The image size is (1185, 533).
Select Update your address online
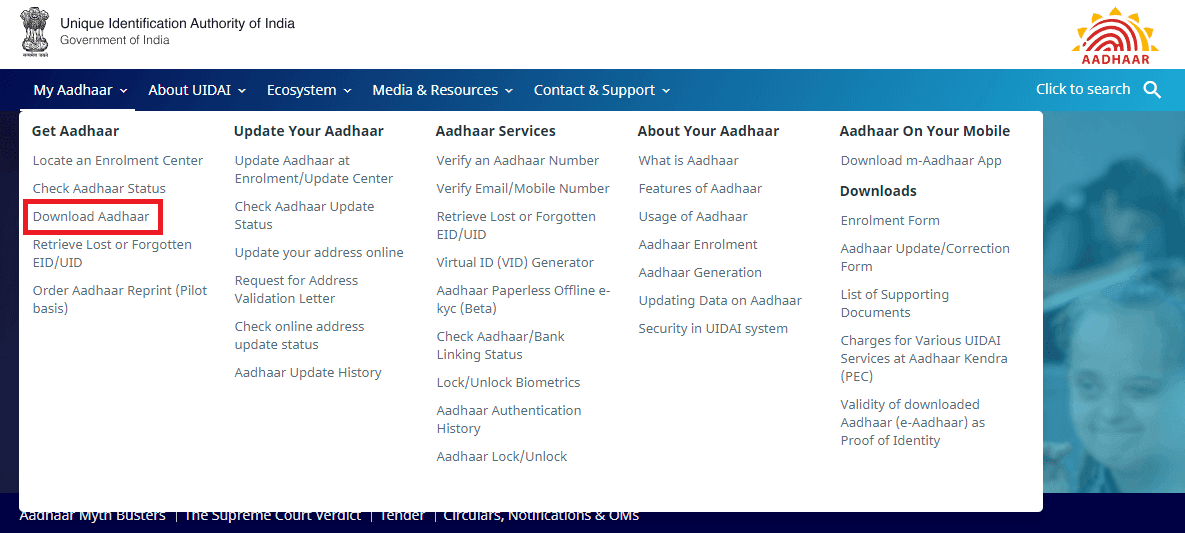click(x=319, y=253)
